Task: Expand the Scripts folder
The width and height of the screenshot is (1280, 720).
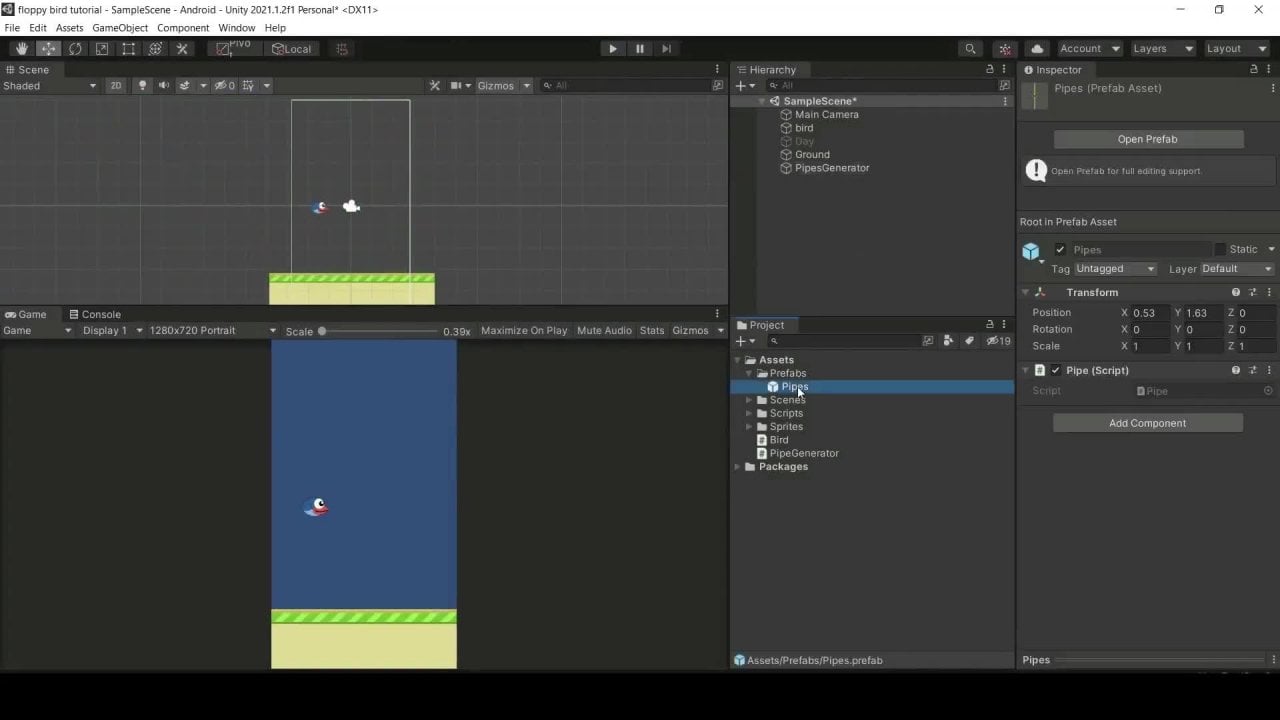Action: (748, 413)
